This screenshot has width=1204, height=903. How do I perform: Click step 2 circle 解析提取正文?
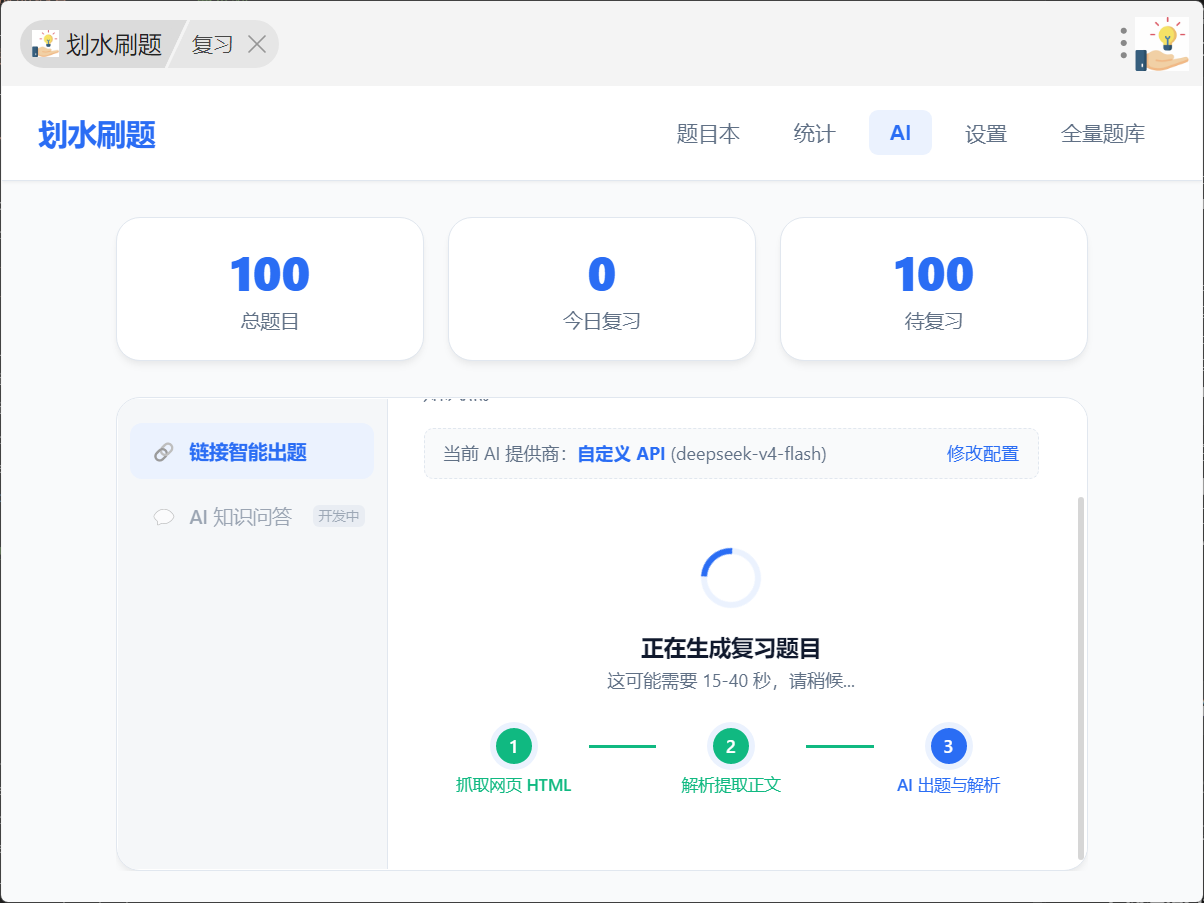point(731,746)
